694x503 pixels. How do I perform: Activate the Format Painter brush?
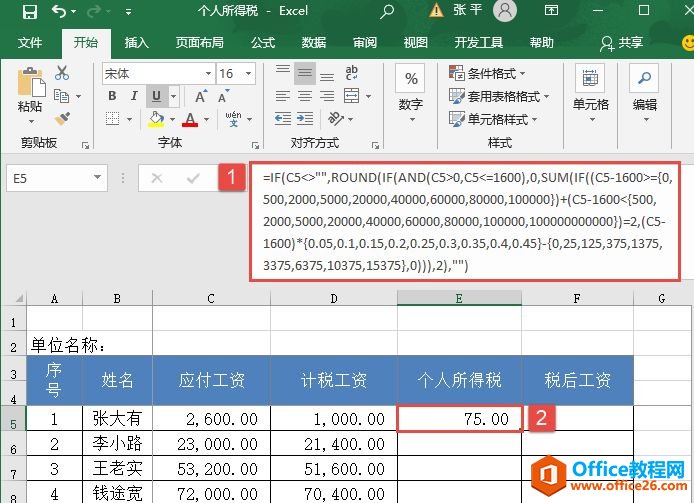(62, 119)
